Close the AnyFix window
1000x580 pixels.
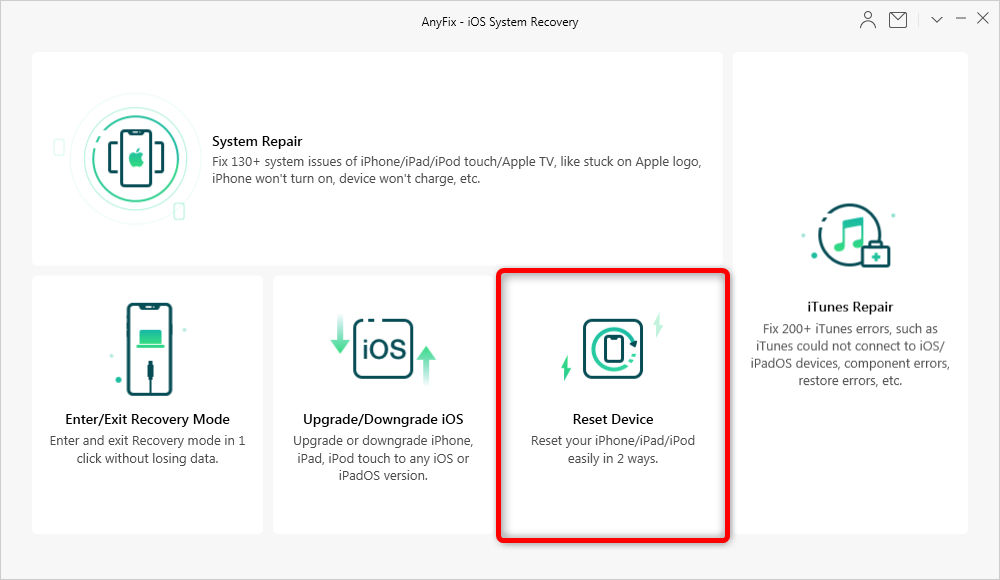click(983, 19)
